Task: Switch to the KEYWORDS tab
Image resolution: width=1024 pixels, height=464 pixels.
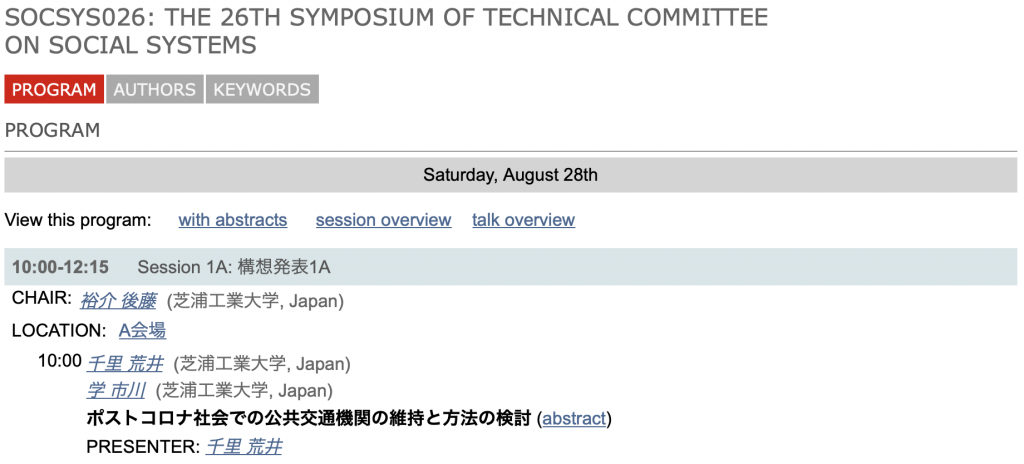Action: pyautogui.click(x=263, y=90)
